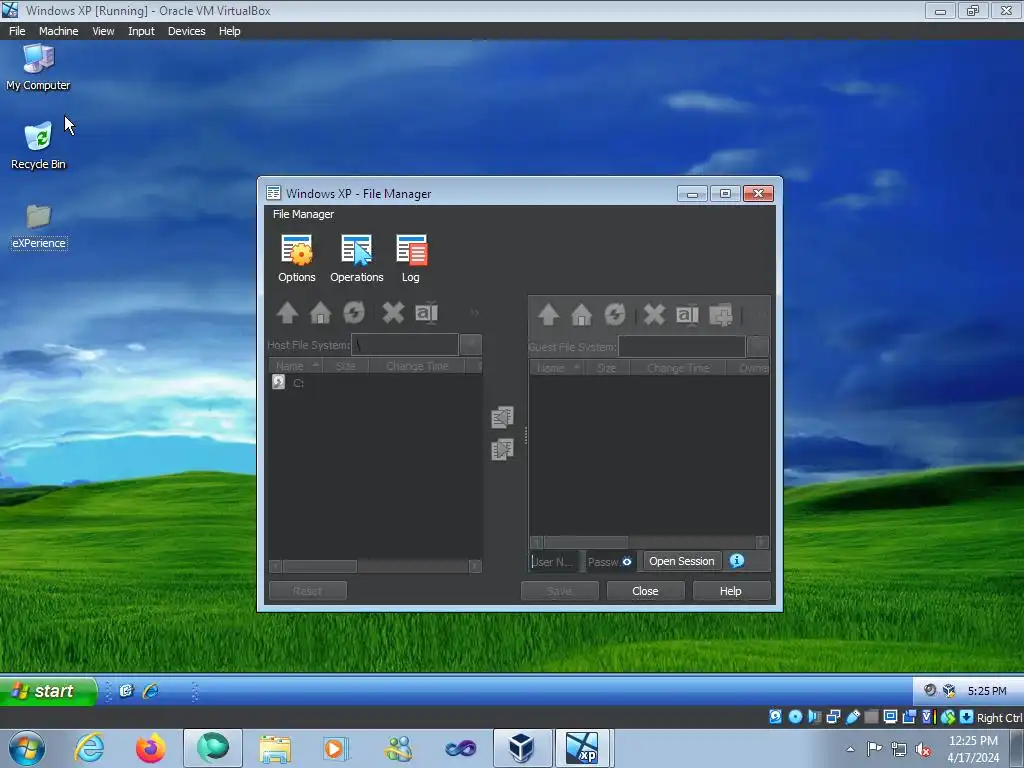Click the Close button in File Manager
Viewport: 1024px width, 768px height.
[x=645, y=590]
